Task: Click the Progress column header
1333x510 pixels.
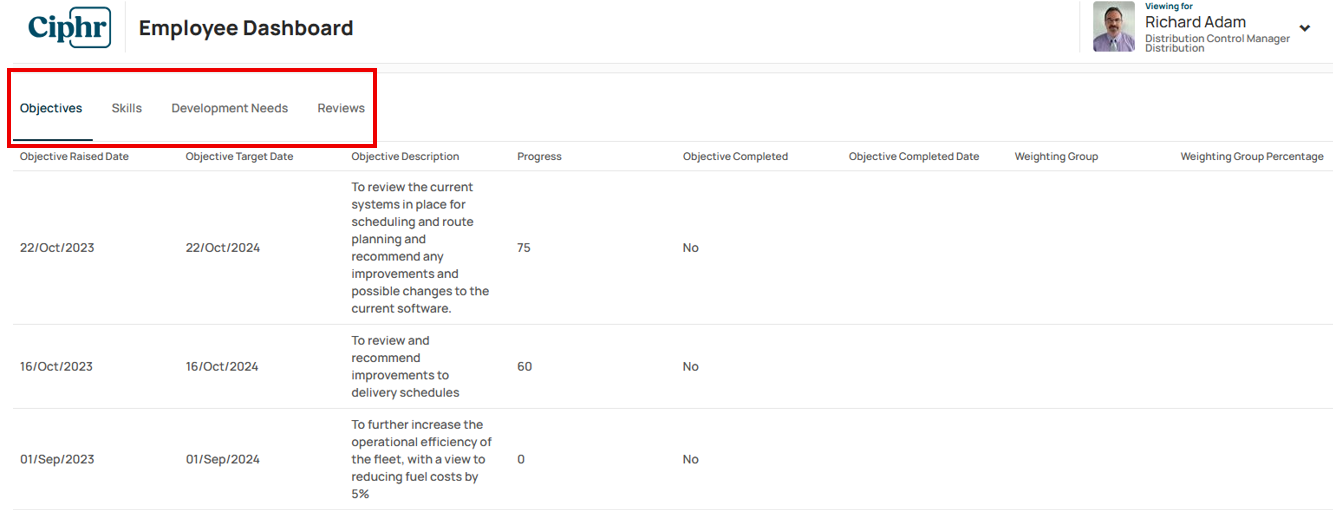Action: [x=539, y=156]
